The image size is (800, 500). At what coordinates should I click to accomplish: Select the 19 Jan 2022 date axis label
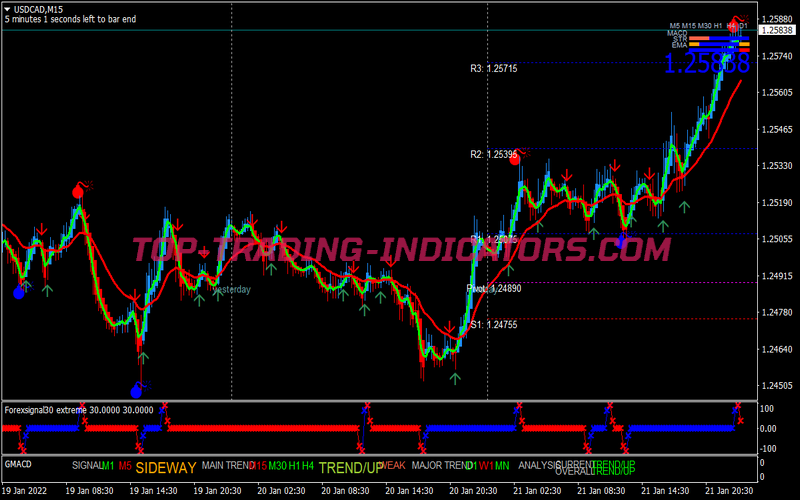pyautogui.click(x=24, y=491)
